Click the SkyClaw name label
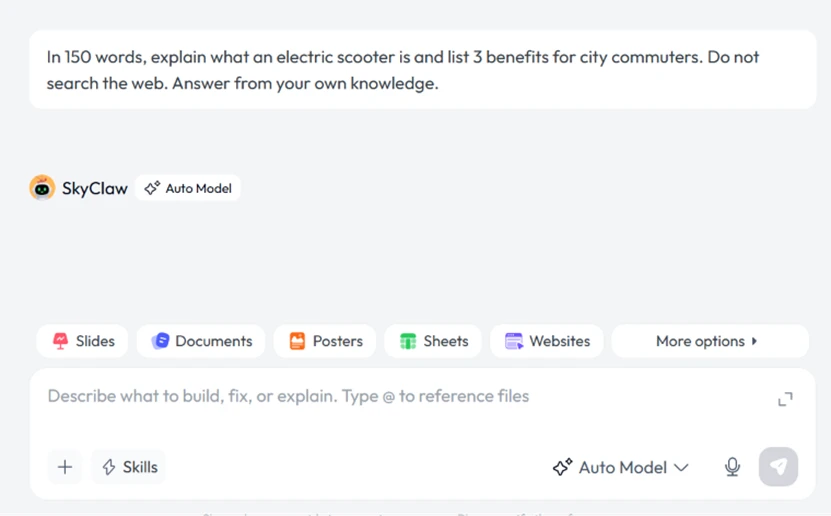The image size is (831, 516). pos(94,189)
